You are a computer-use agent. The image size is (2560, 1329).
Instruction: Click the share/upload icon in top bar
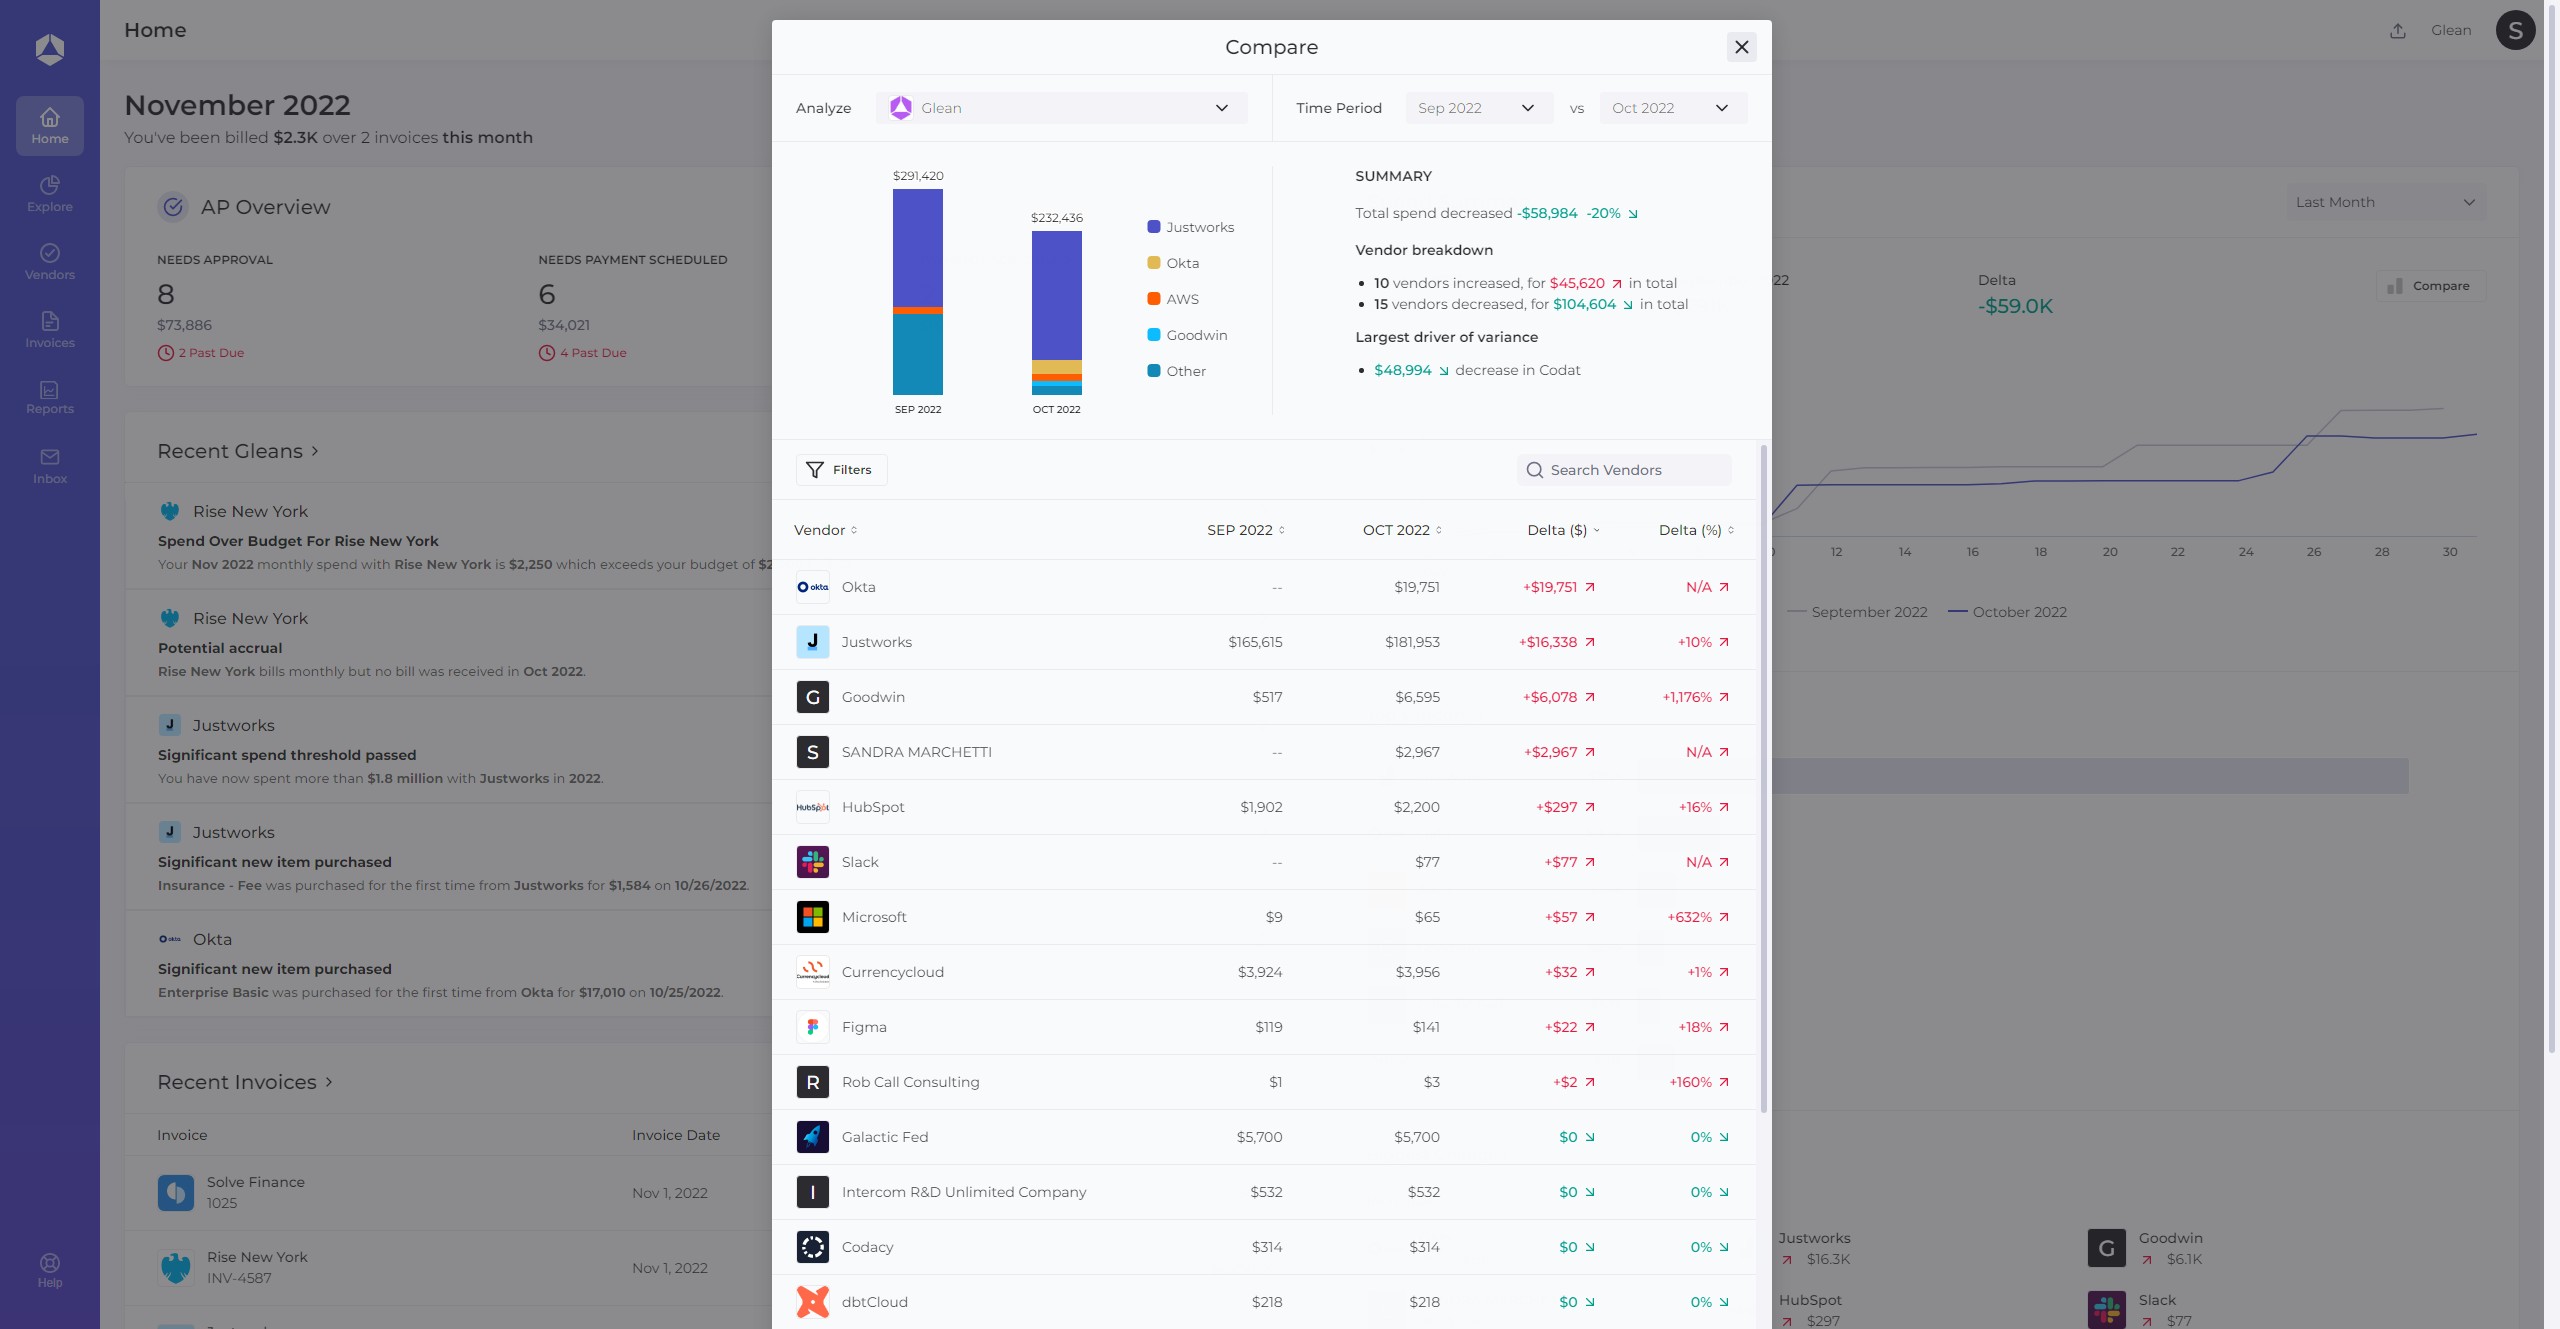(2397, 31)
